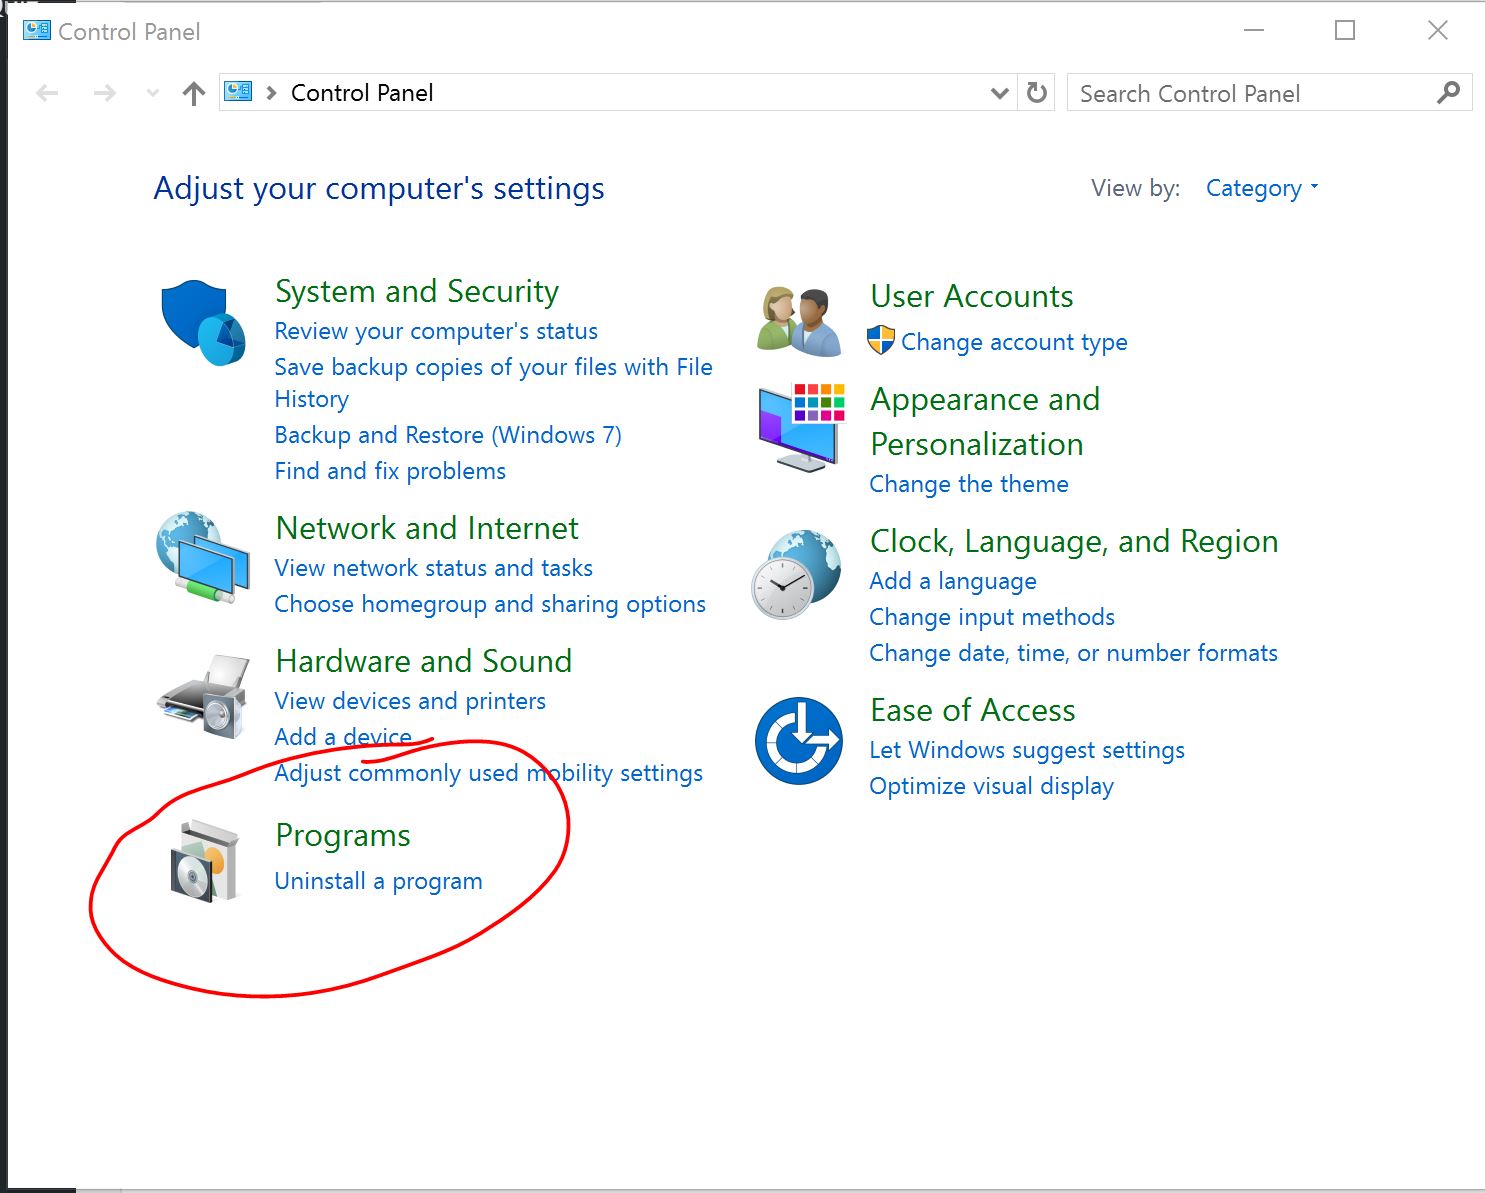Select Find and fix problems
This screenshot has height=1193, width=1485.
[x=390, y=471]
